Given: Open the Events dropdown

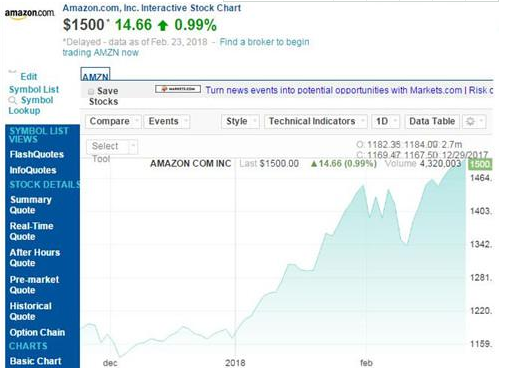Looking at the screenshot, I should (167, 121).
